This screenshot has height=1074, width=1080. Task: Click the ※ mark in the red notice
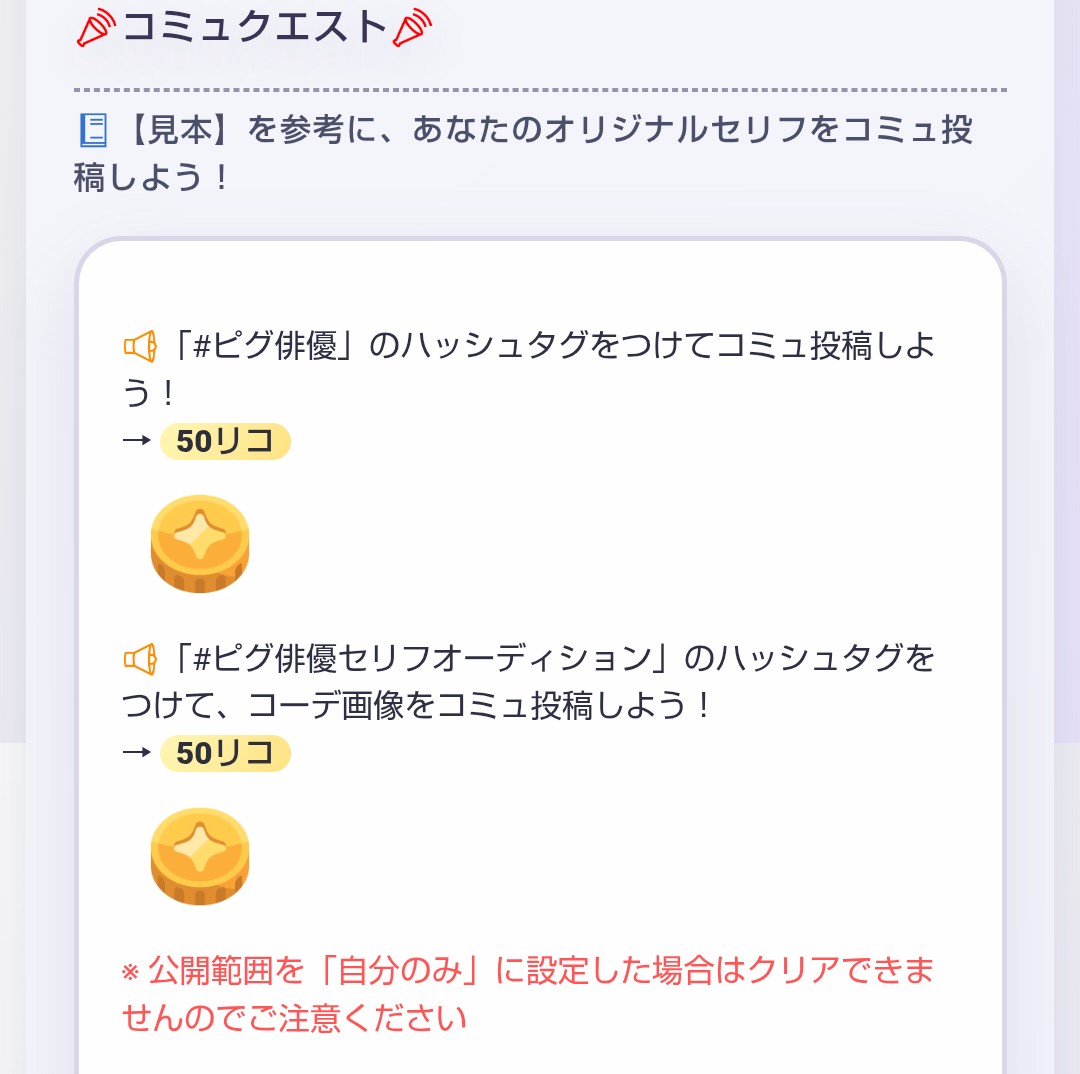click(130, 971)
